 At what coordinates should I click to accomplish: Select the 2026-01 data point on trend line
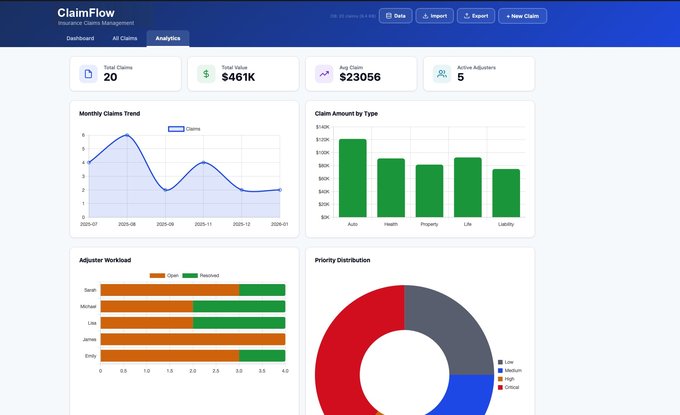click(x=280, y=190)
